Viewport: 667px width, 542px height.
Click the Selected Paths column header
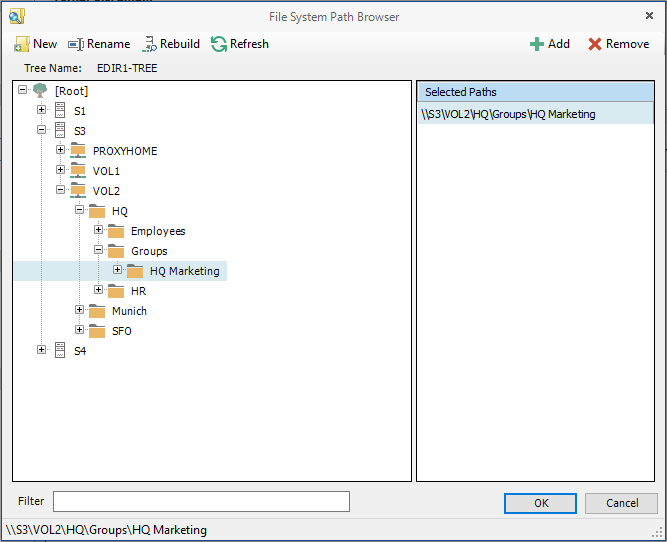(535, 92)
